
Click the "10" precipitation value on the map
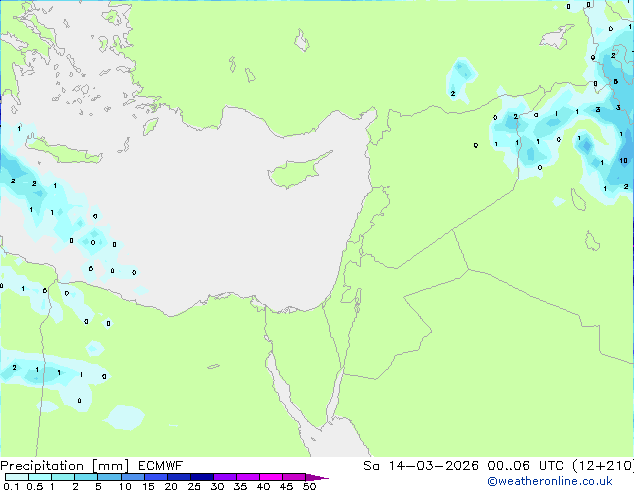pyautogui.click(x=623, y=161)
